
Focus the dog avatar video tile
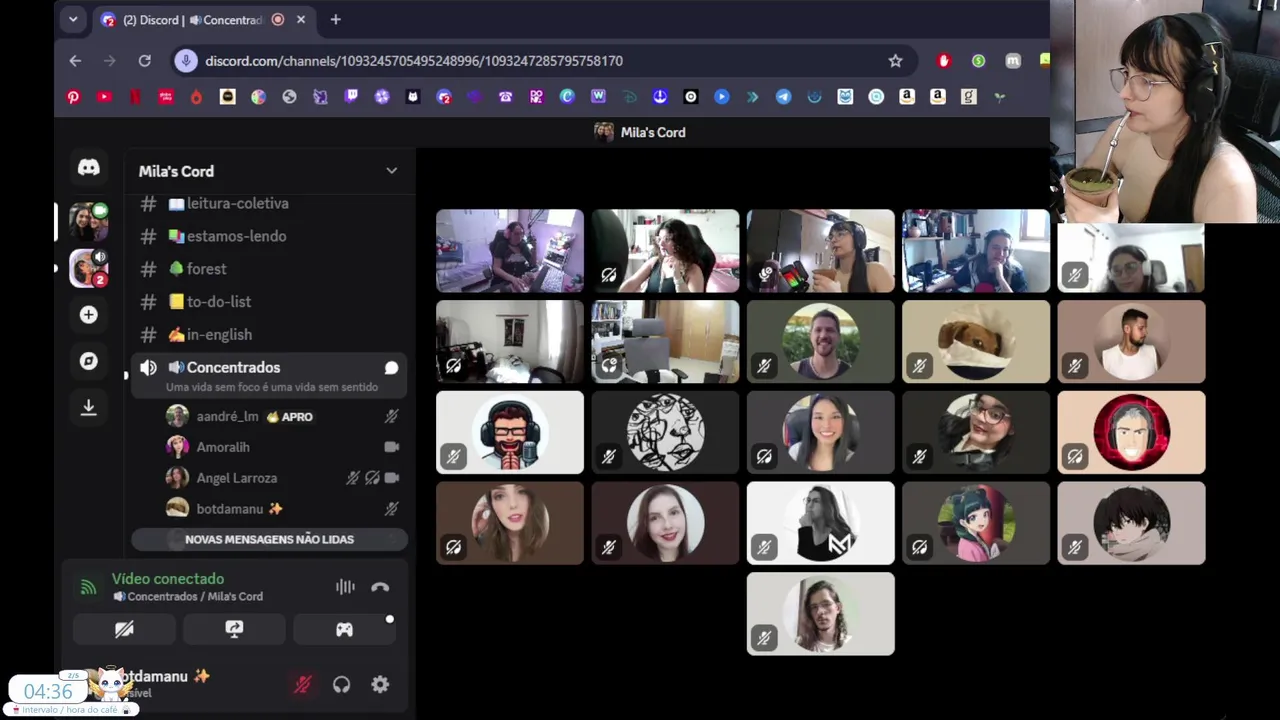pos(976,341)
